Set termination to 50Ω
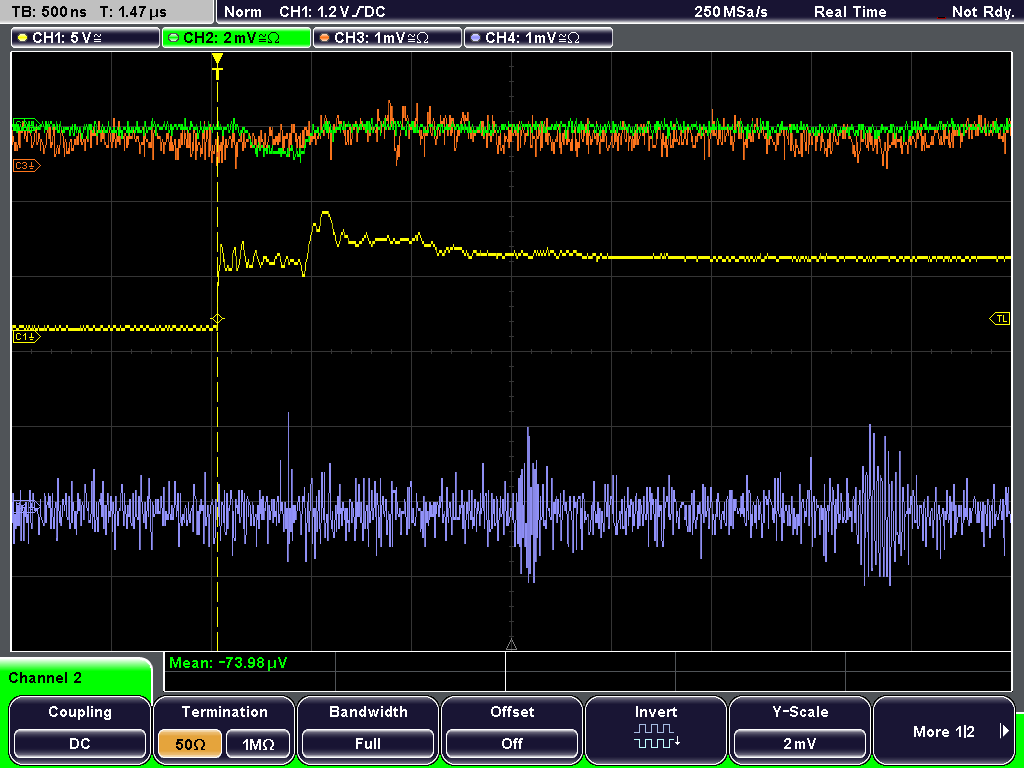The width and height of the screenshot is (1024, 768). pyautogui.click(x=190, y=744)
